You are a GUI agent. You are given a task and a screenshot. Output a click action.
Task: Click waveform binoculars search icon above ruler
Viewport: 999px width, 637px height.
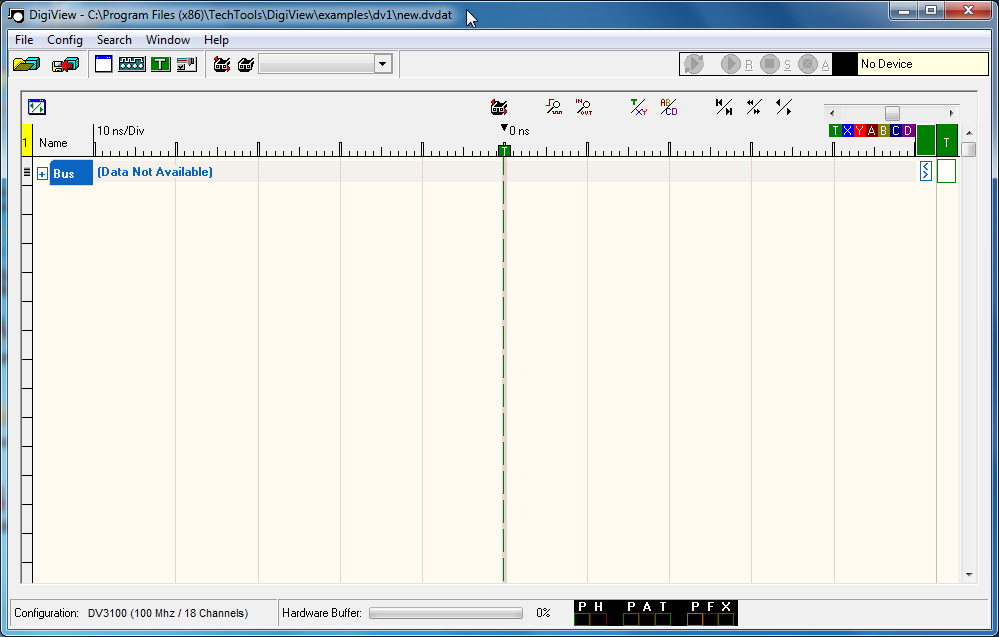click(499, 107)
